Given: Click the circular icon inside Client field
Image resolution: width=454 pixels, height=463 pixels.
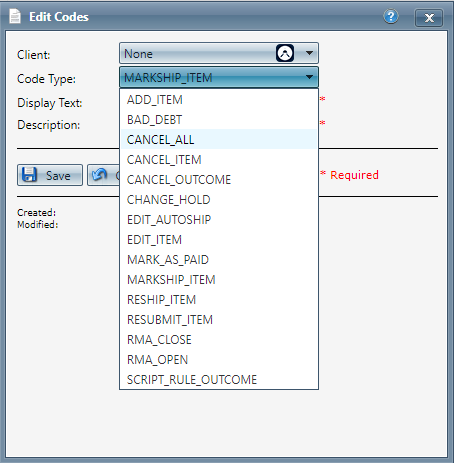Looking at the screenshot, I should click(285, 53).
